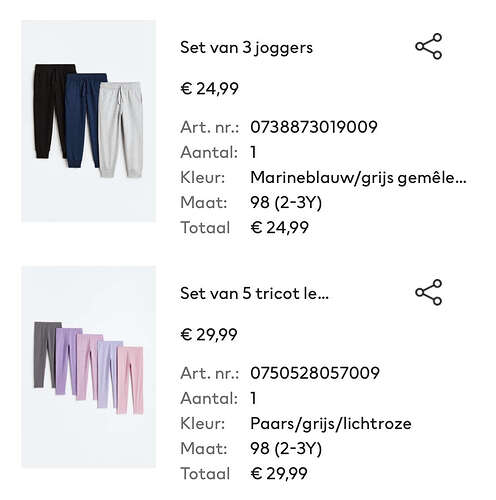The height and width of the screenshot is (500, 496).
Task: Share the Set van 3 joggers item
Action: point(428,46)
